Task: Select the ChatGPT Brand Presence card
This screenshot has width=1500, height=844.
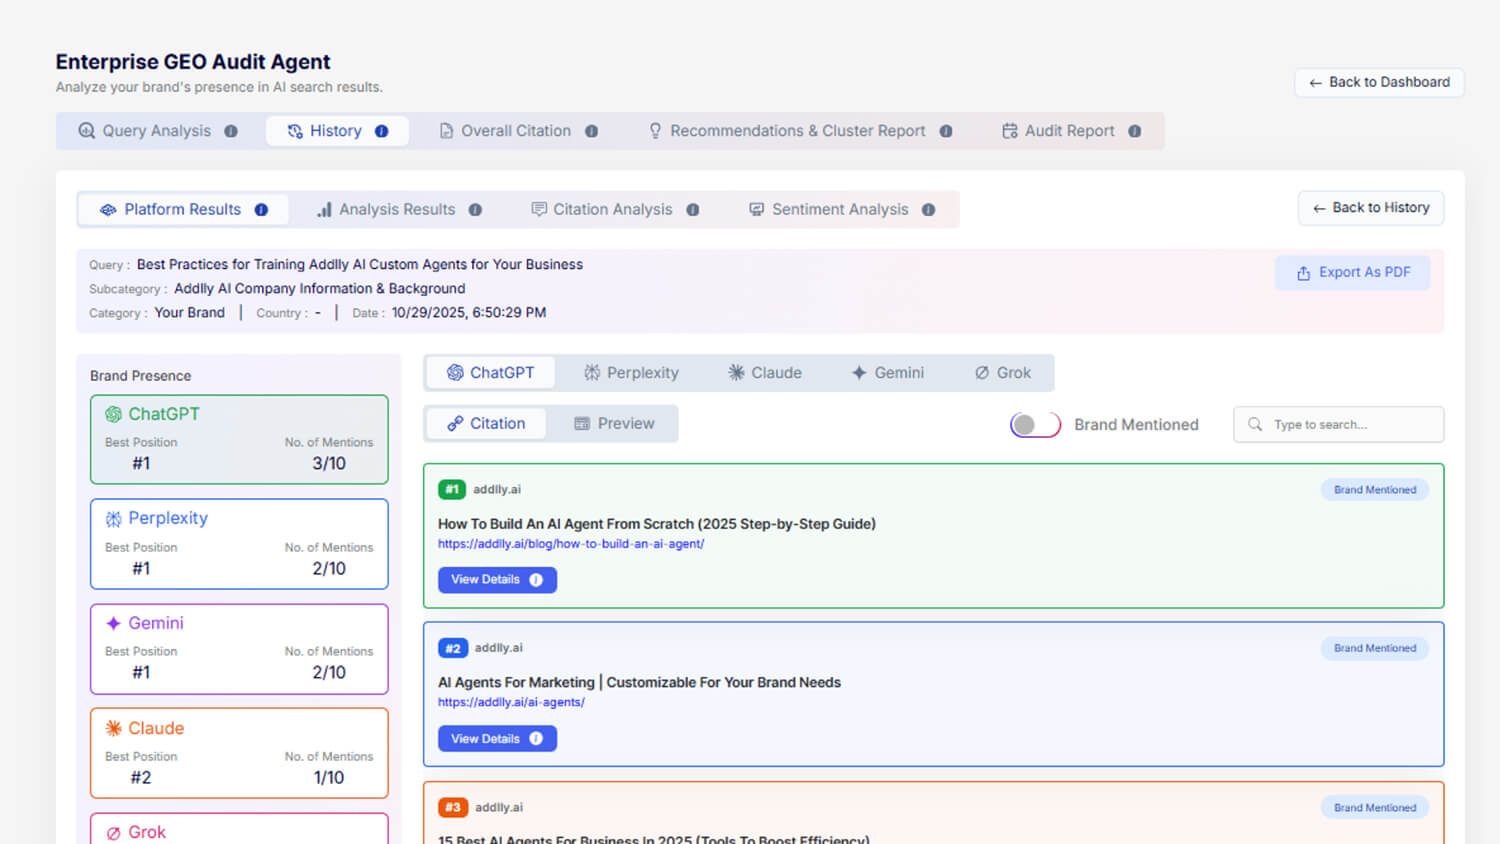Action: click(239, 440)
